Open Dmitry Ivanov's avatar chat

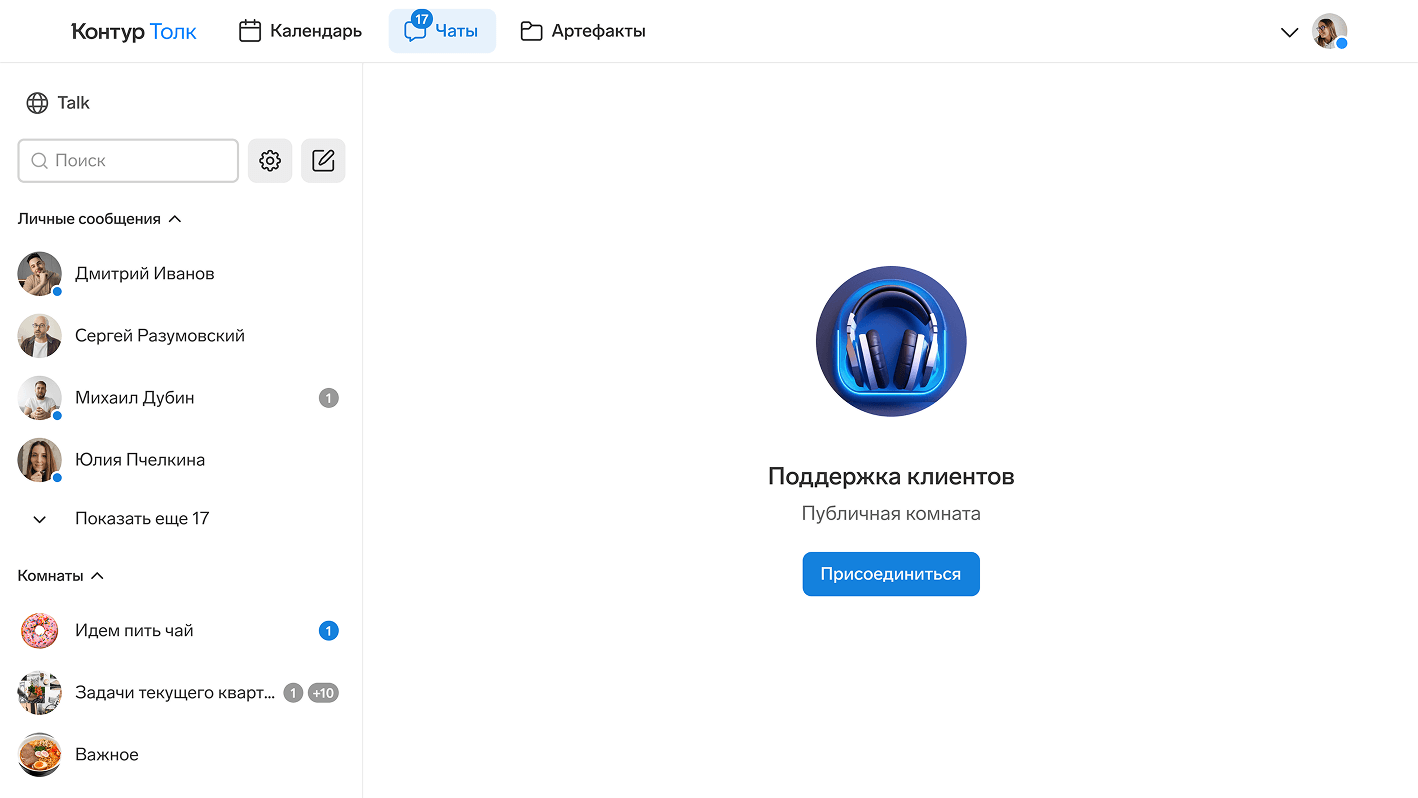tap(40, 274)
